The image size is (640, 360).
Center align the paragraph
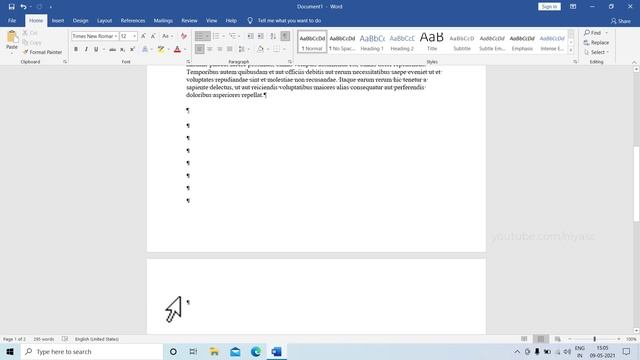coord(209,49)
